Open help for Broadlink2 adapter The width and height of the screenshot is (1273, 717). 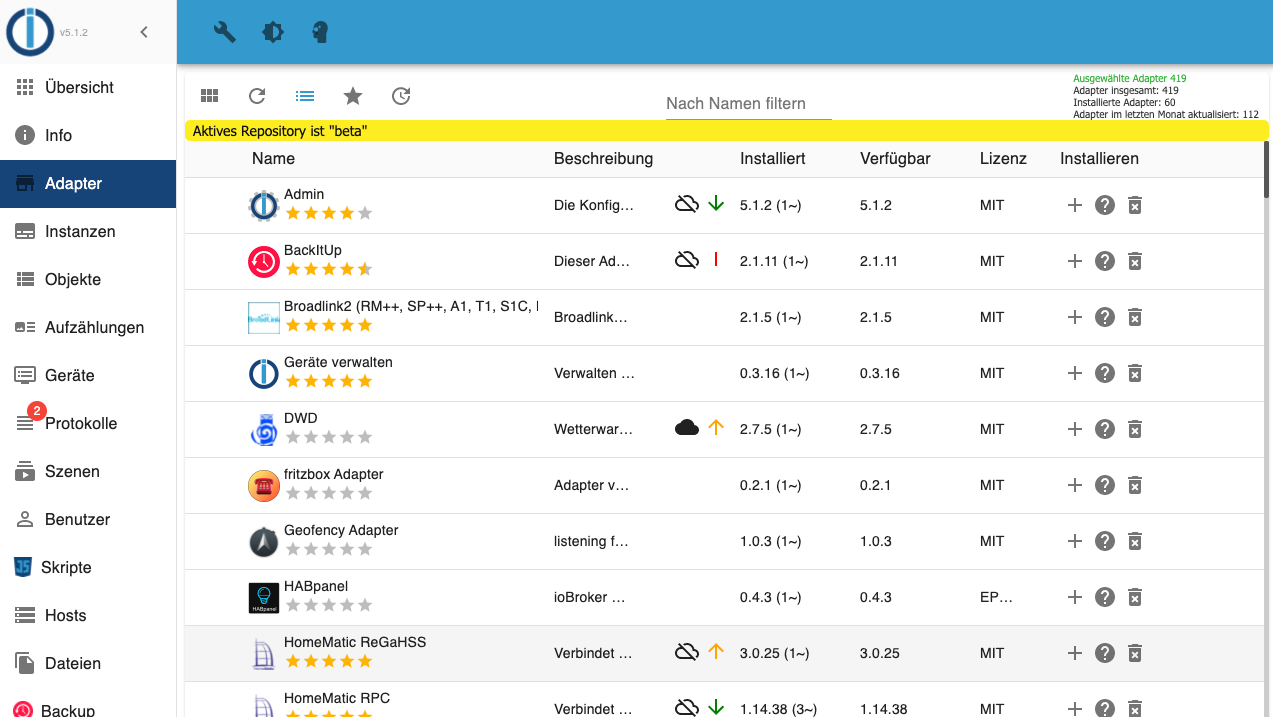1105,317
